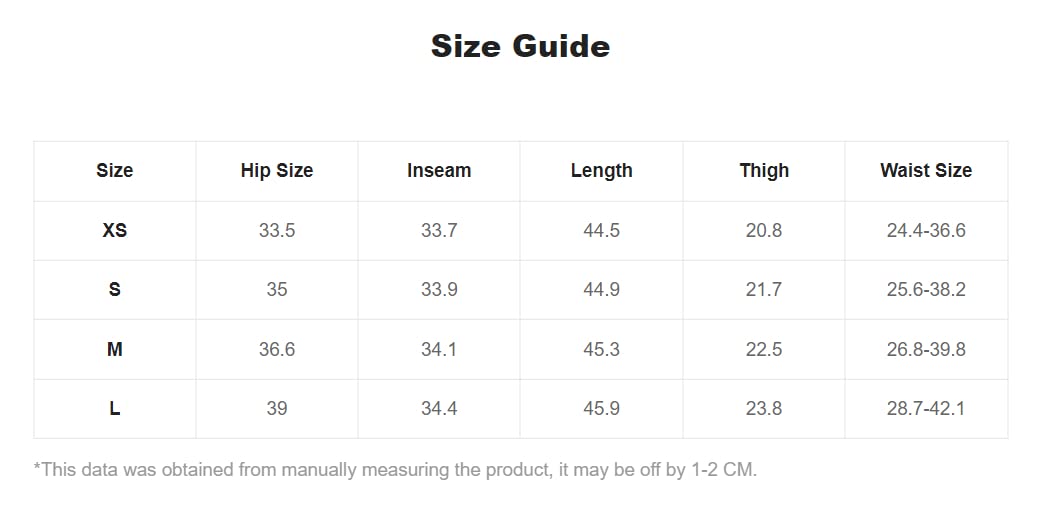1045x514 pixels.
Task: Select the Size column header
Action: point(115,171)
